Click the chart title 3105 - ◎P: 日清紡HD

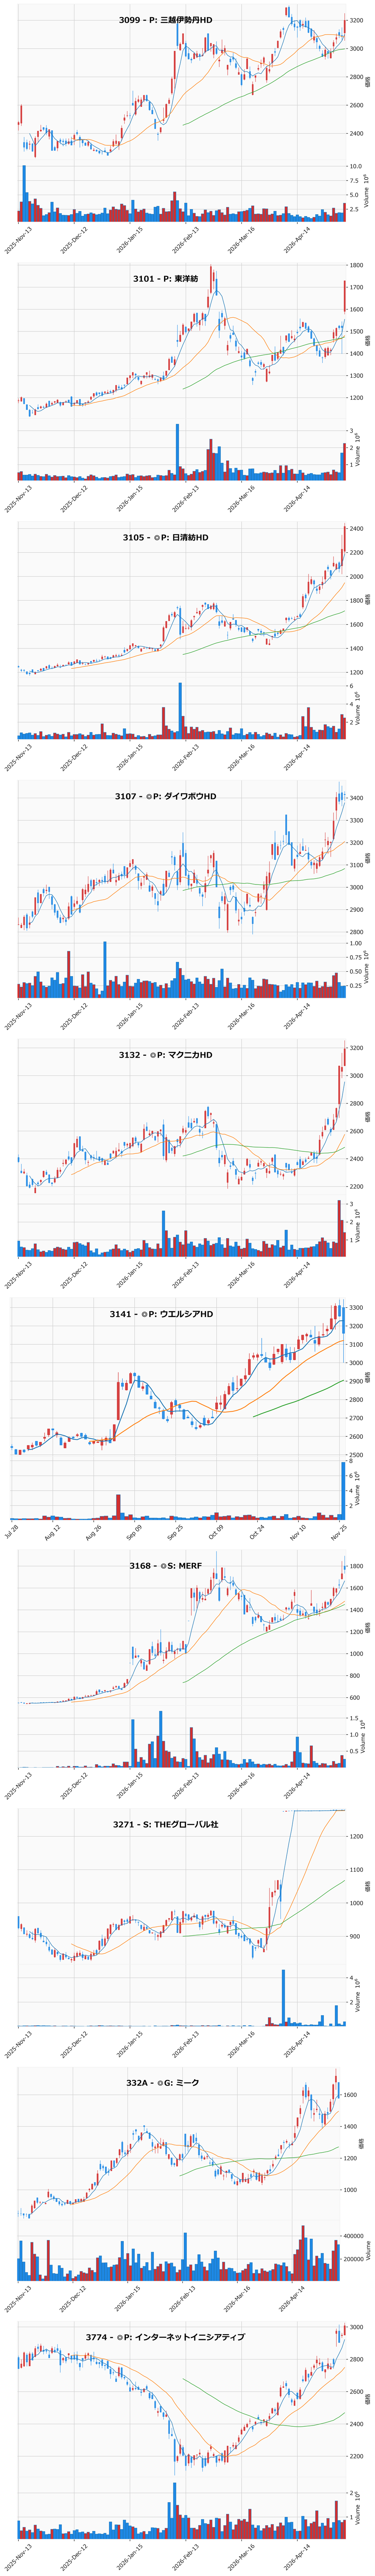[x=166, y=538]
